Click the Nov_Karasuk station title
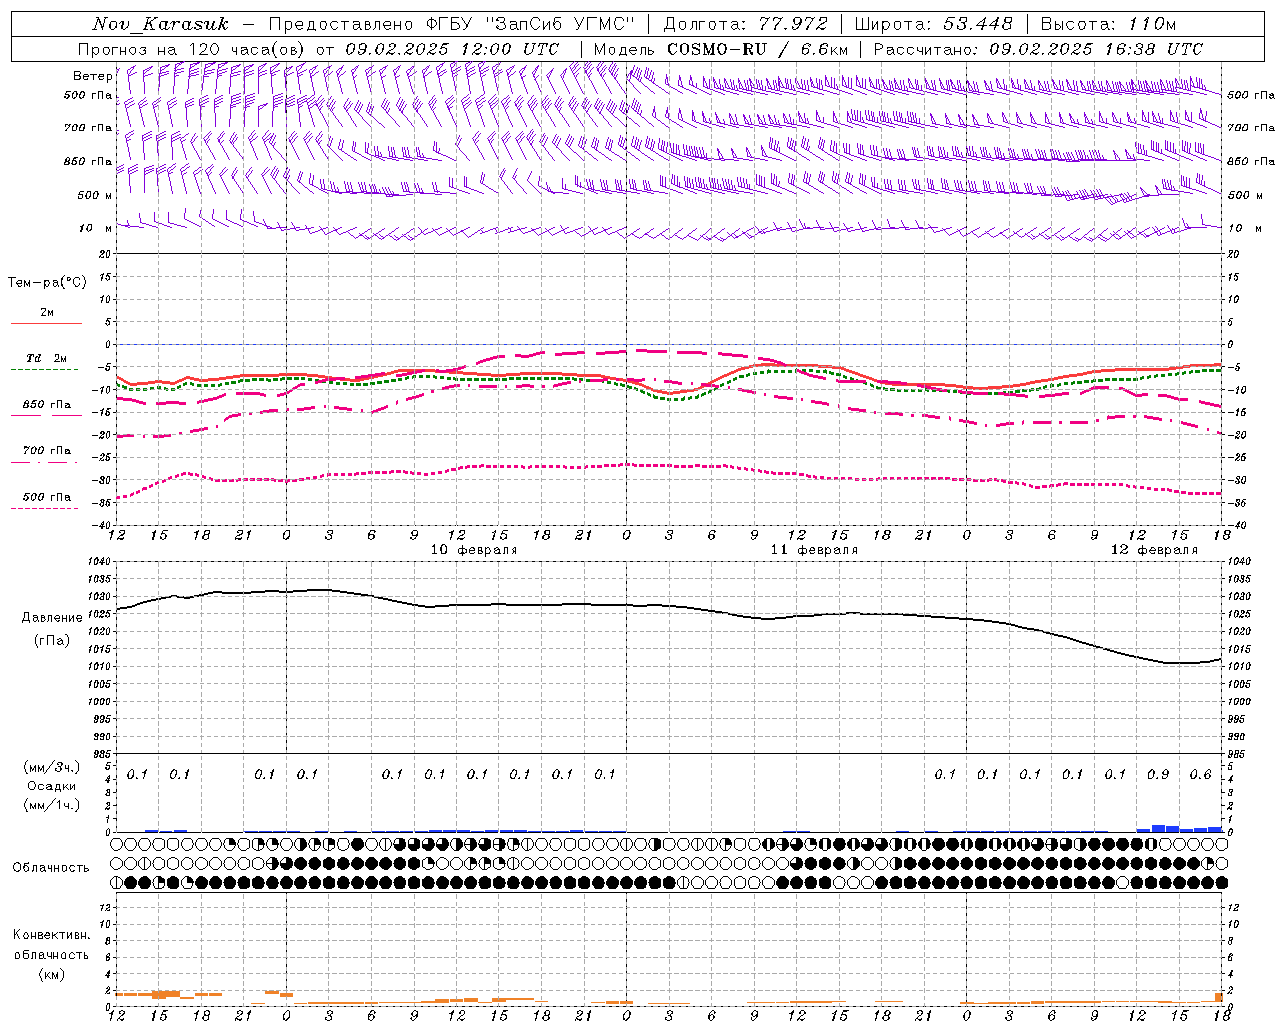Image resolution: width=1280 pixels, height=1024 pixels. tap(160, 24)
